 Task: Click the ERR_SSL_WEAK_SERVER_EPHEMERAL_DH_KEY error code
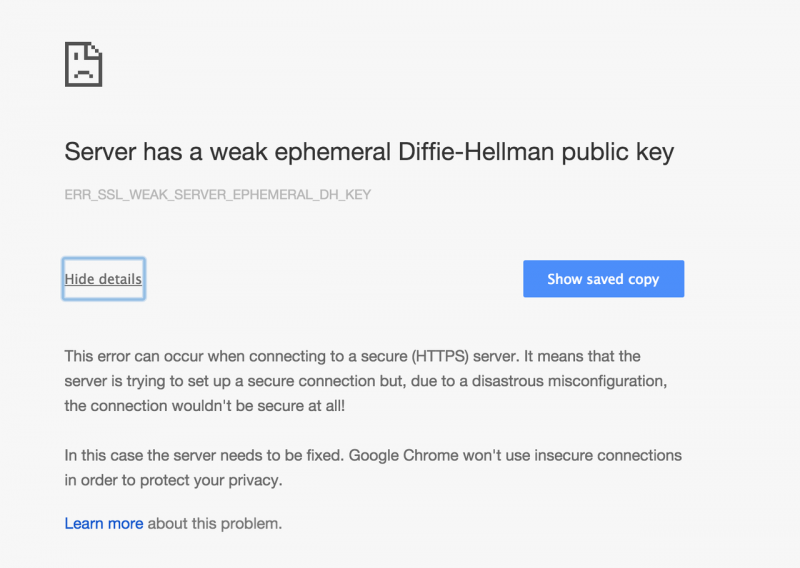[x=217, y=194]
